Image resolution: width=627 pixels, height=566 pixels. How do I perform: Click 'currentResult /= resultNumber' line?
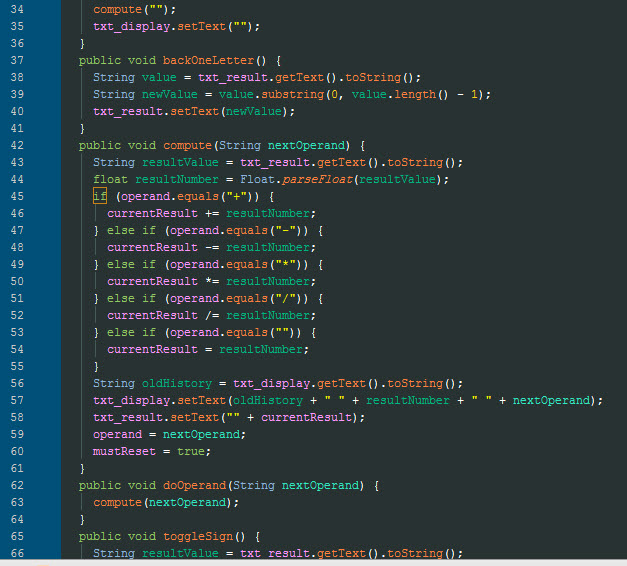coord(212,315)
